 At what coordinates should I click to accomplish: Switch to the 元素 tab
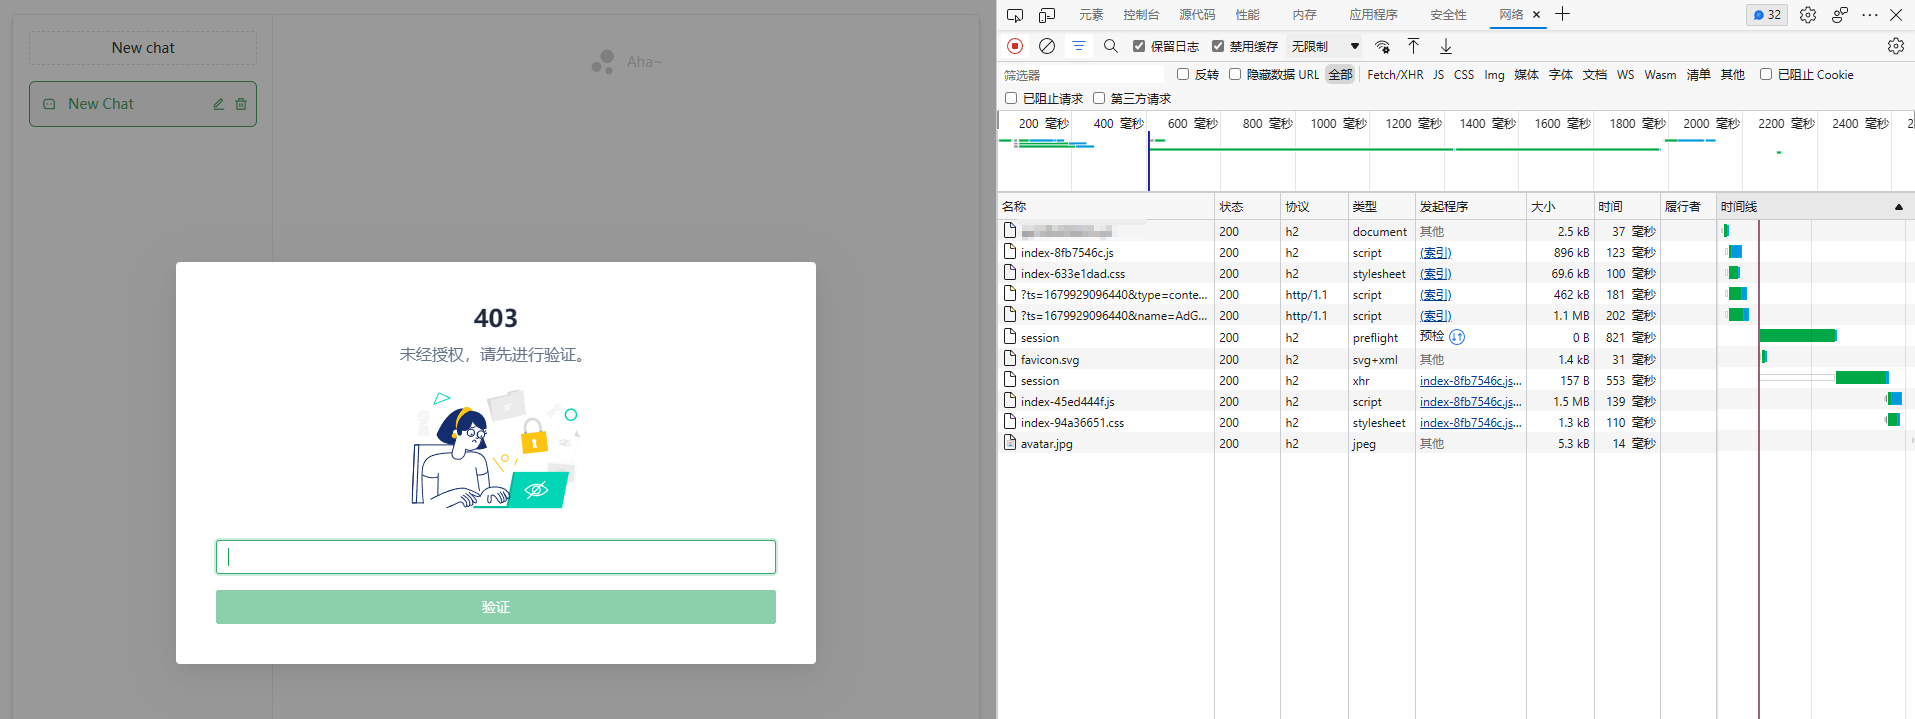pyautogui.click(x=1091, y=15)
